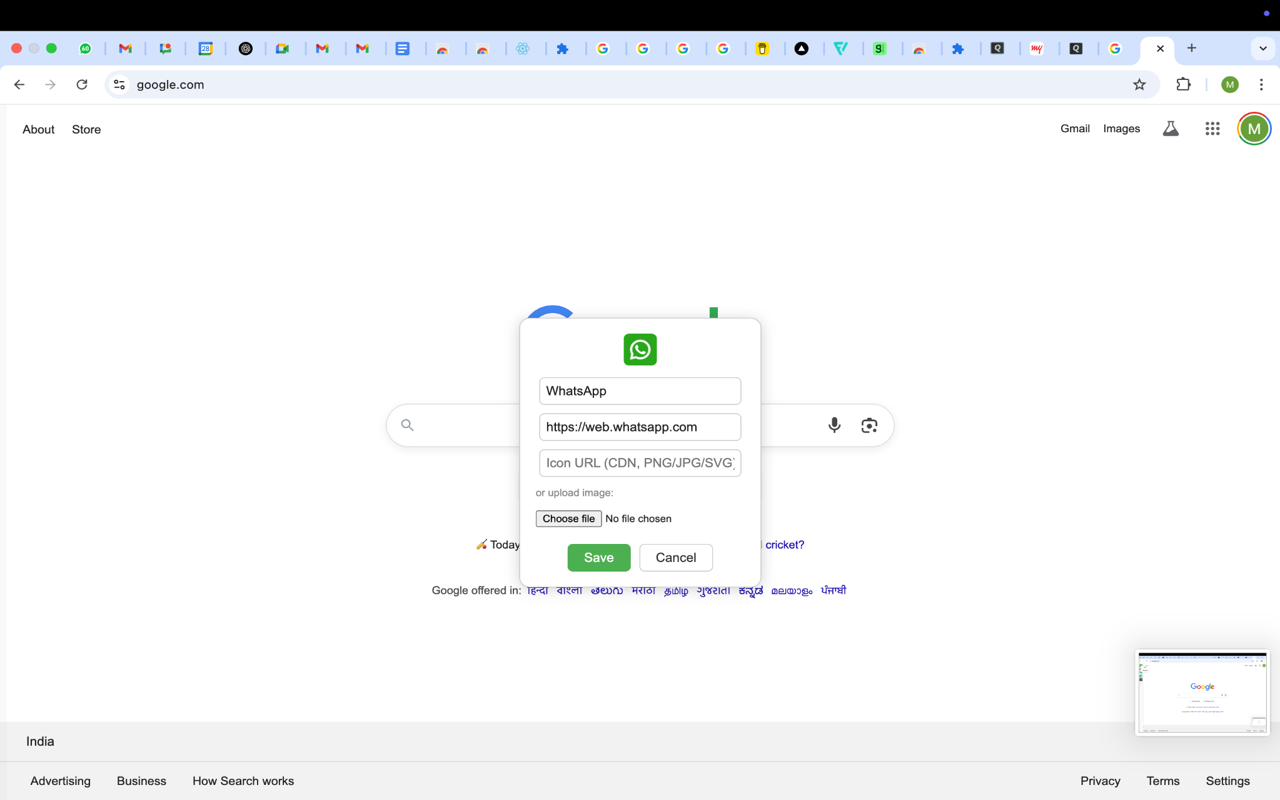This screenshot has width=1280, height=800.
Task: View site information icon in address bar
Action: pos(119,85)
